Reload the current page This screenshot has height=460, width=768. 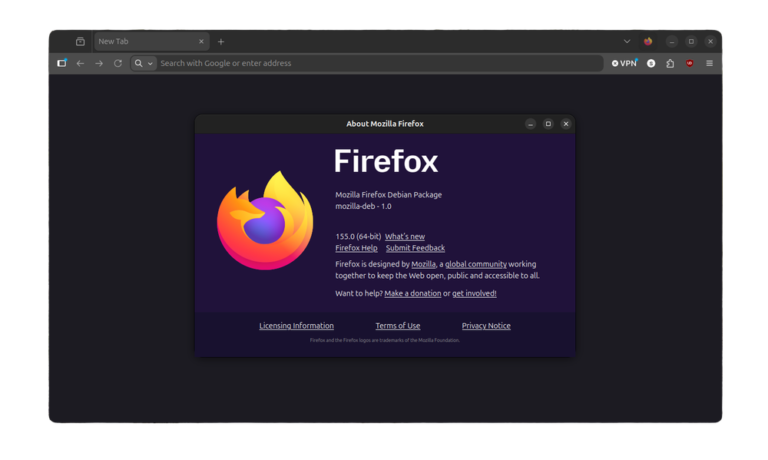click(118, 63)
